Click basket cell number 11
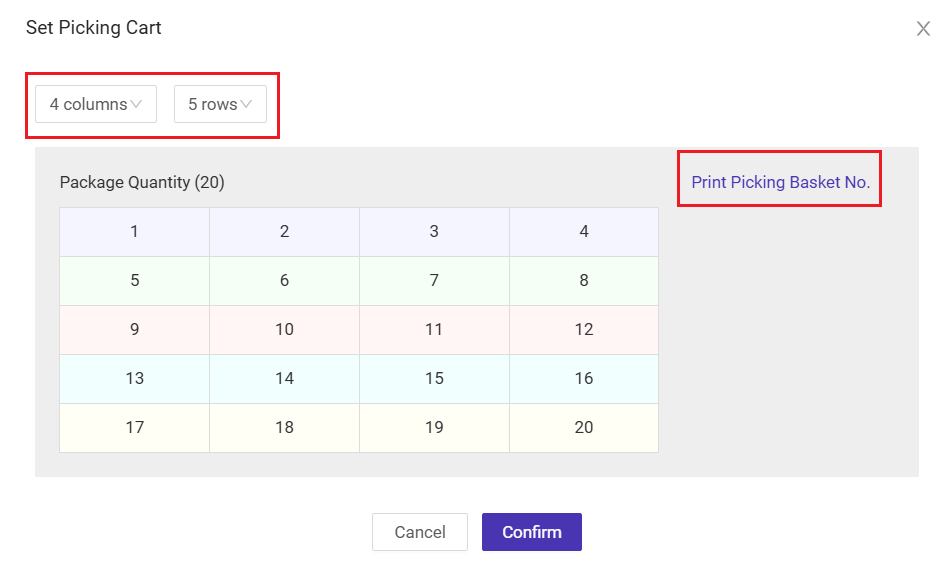The height and width of the screenshot is (572, 952). 434,330
